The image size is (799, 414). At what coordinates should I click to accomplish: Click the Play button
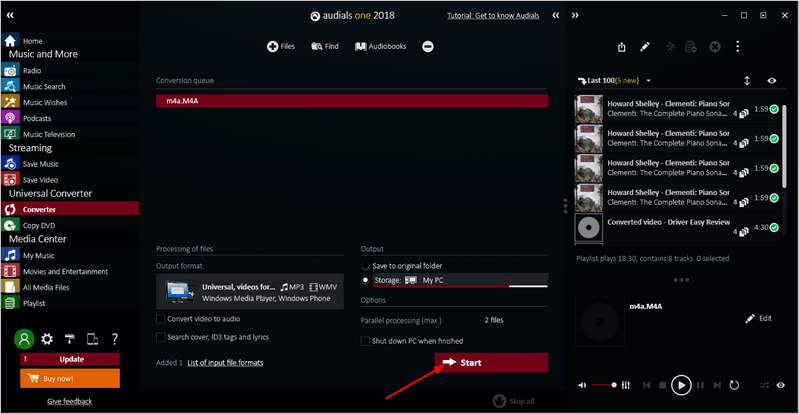click(x=681, y=385)
